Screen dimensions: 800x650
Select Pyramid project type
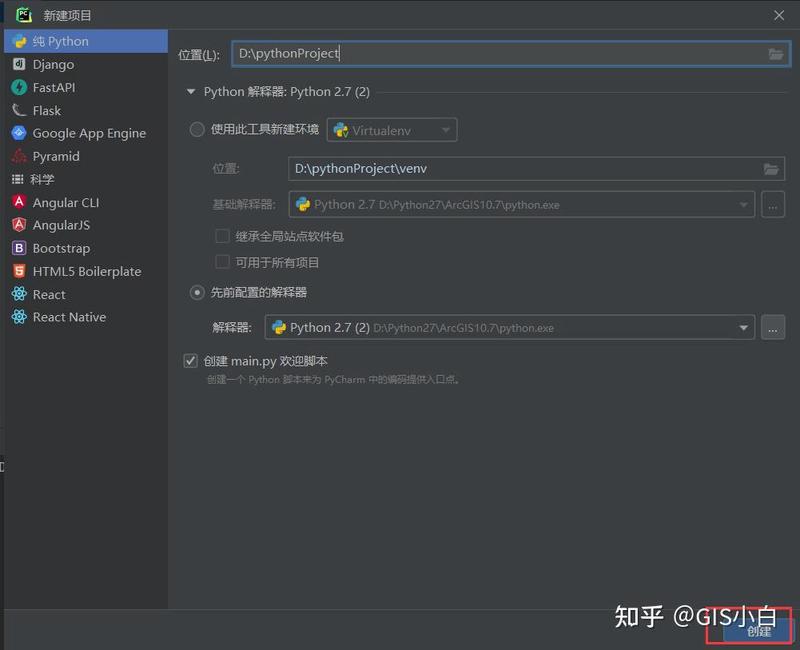[x=86, y=156]
